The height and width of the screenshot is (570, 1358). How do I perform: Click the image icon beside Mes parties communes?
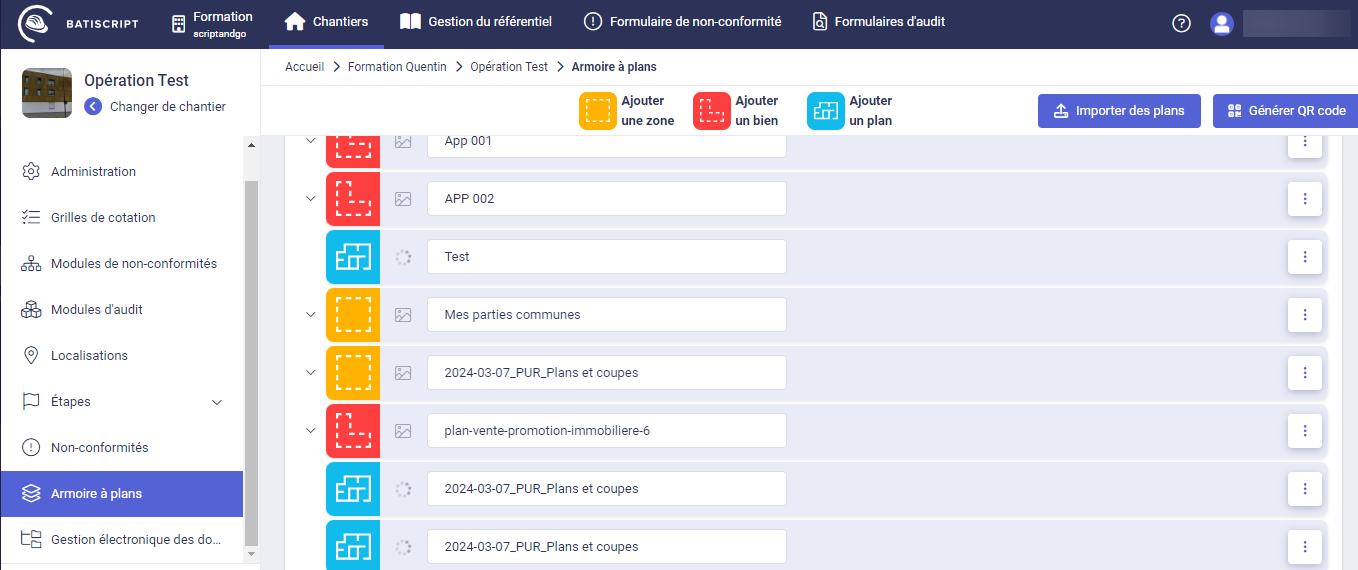pyautogui.click(x=403, y=315)
